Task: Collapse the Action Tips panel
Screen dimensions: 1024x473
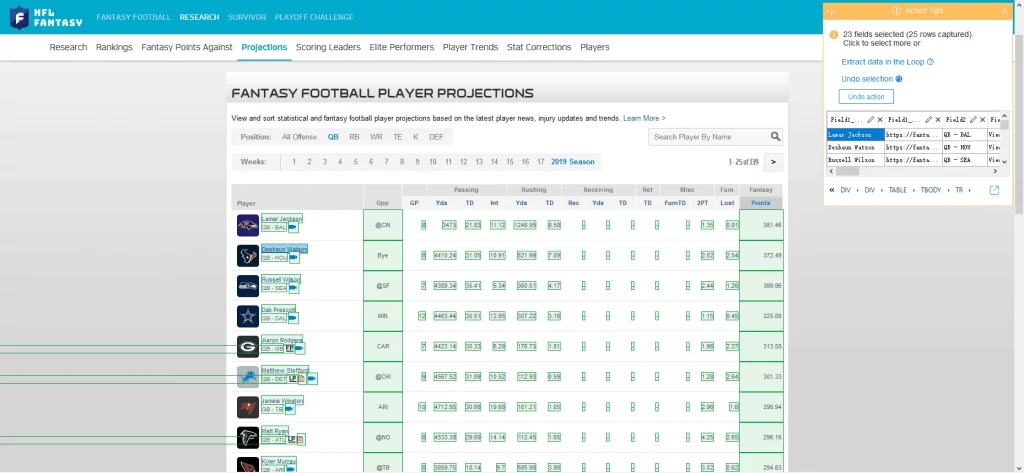Action: click(1004, 11)
